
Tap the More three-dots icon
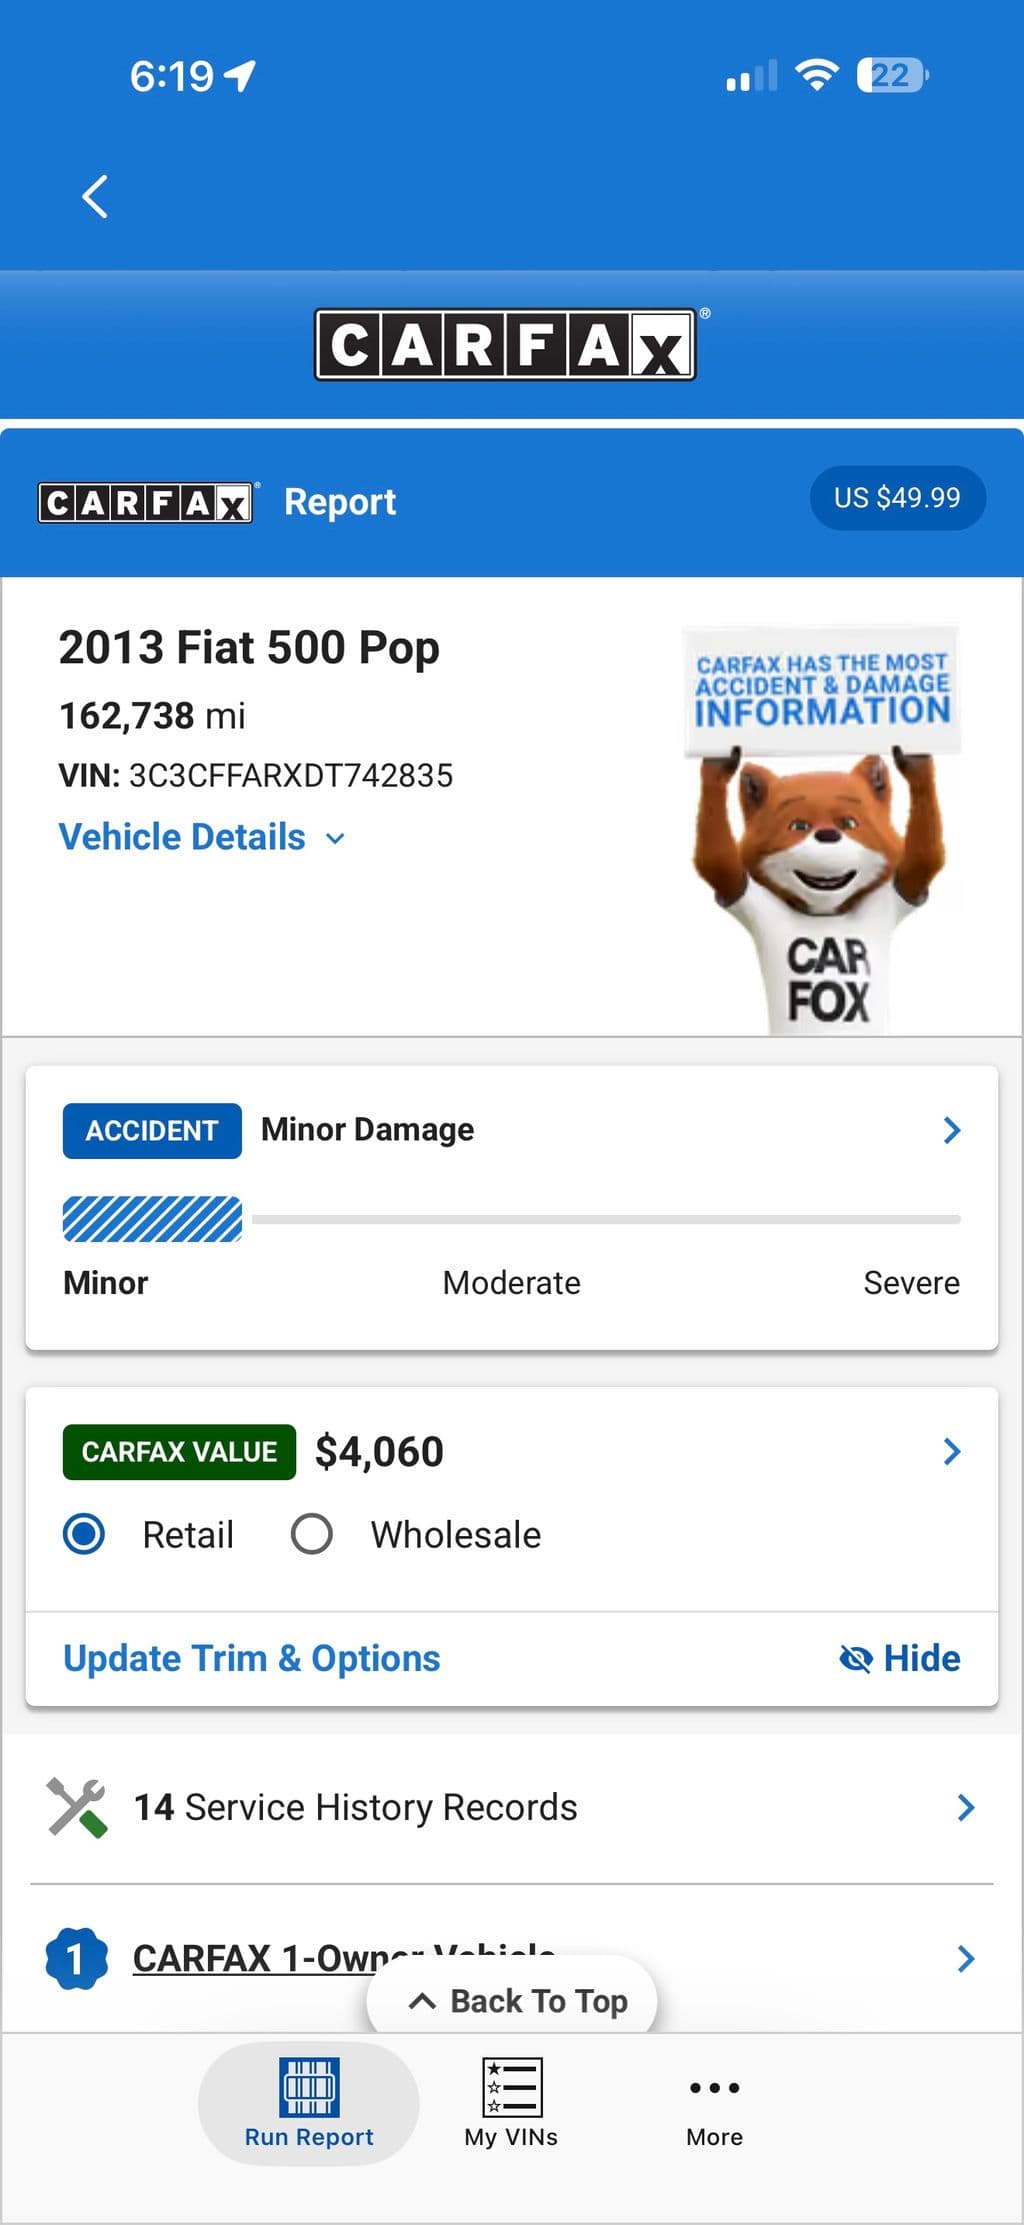point(715,2088)
